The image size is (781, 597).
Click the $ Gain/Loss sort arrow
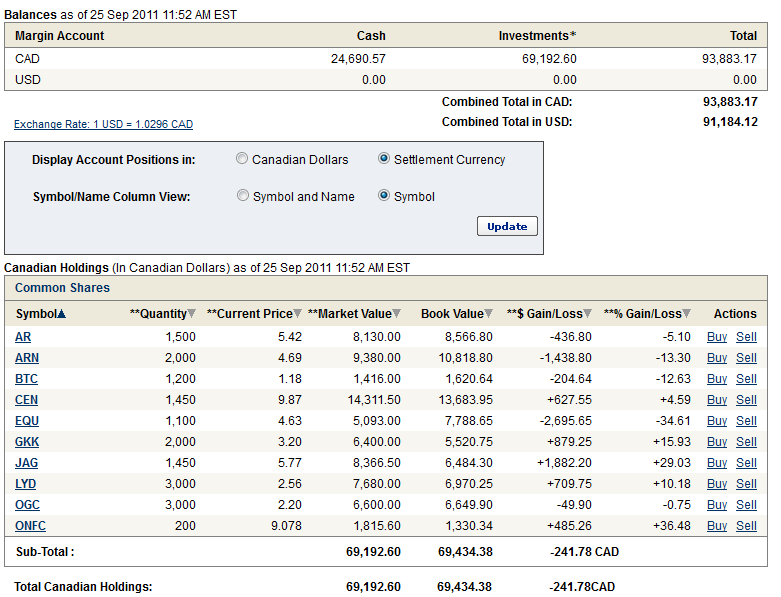point(588,314)
